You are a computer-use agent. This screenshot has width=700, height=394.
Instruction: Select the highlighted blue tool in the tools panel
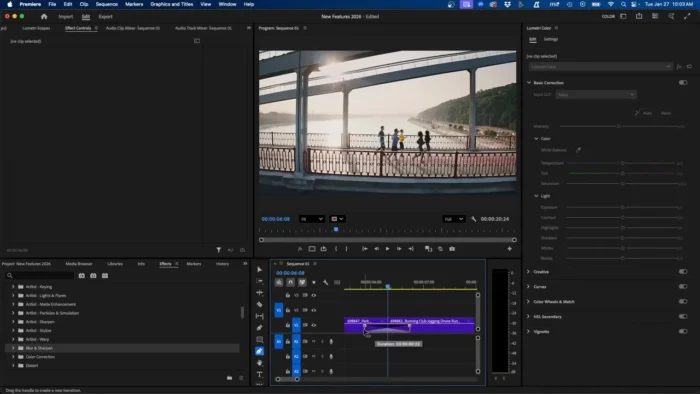tap(259, 351)
